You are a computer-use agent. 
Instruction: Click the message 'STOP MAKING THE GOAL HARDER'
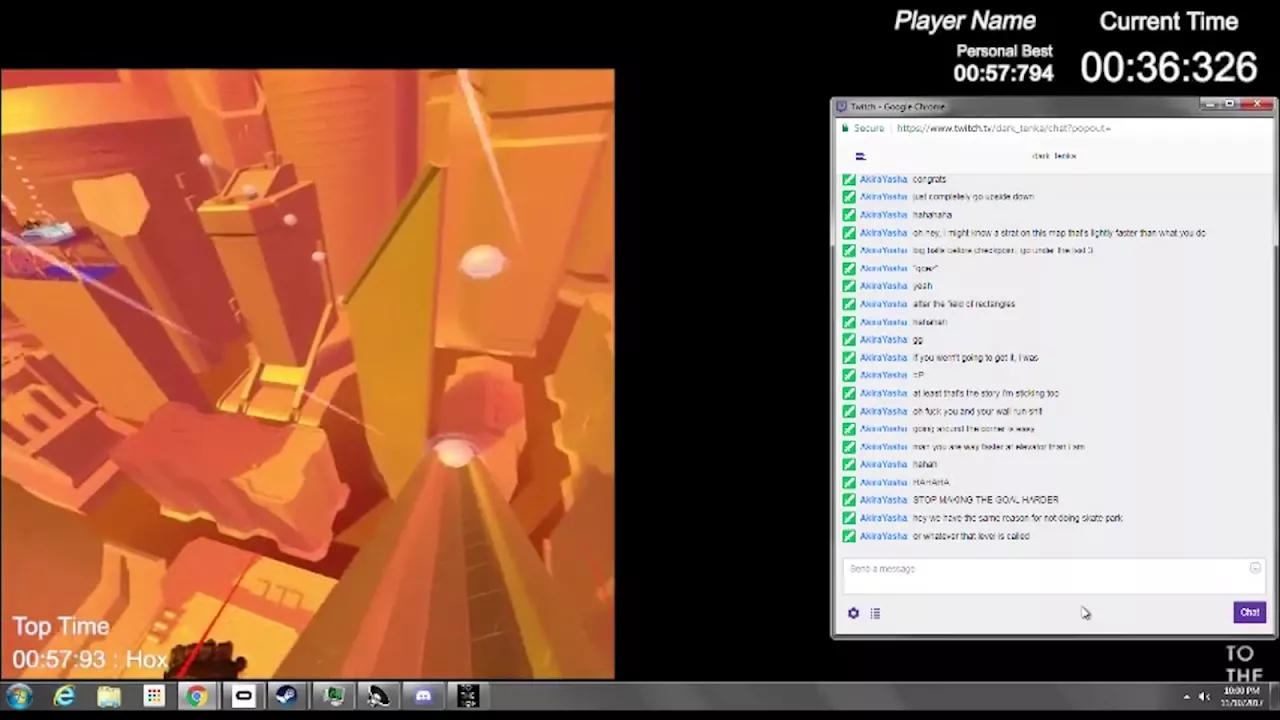pyautogui.click(x=985, y=500)
